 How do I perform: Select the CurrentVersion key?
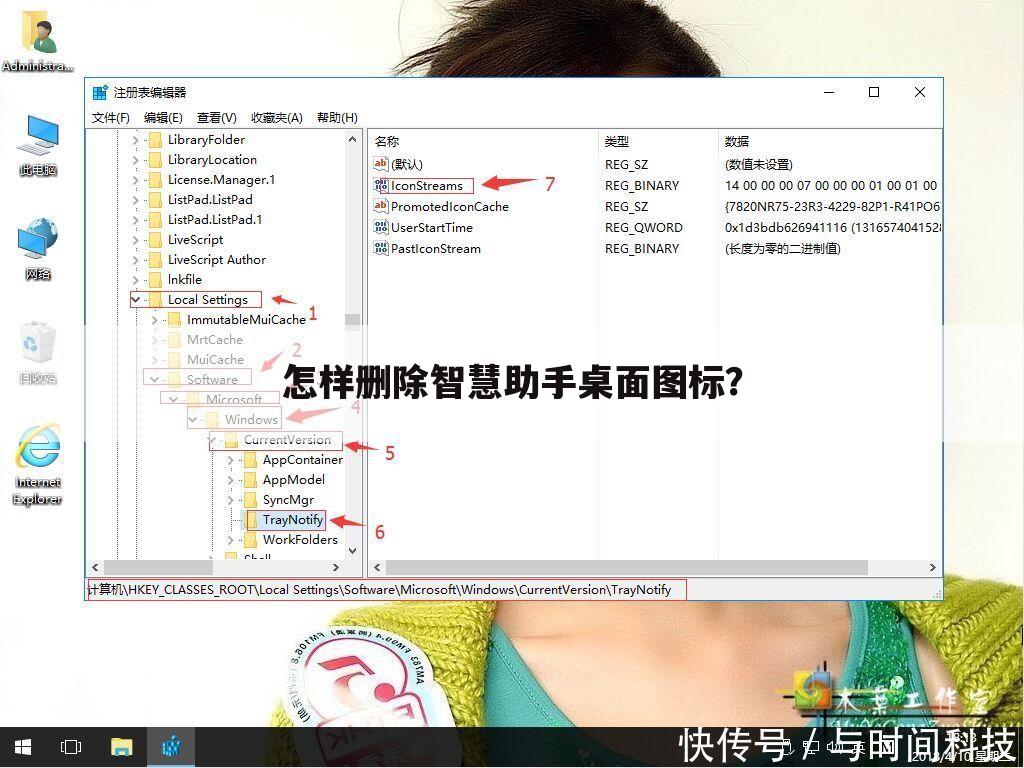[287, 440]
